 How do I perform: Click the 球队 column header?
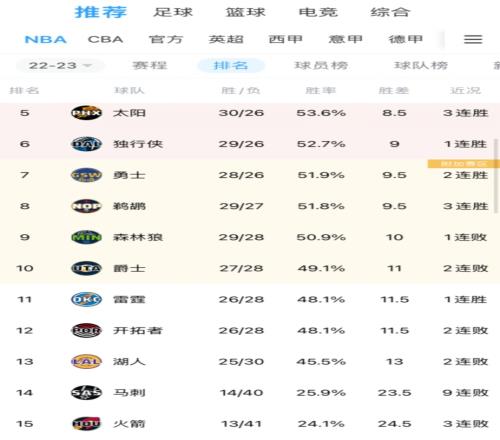coord(129,90)
